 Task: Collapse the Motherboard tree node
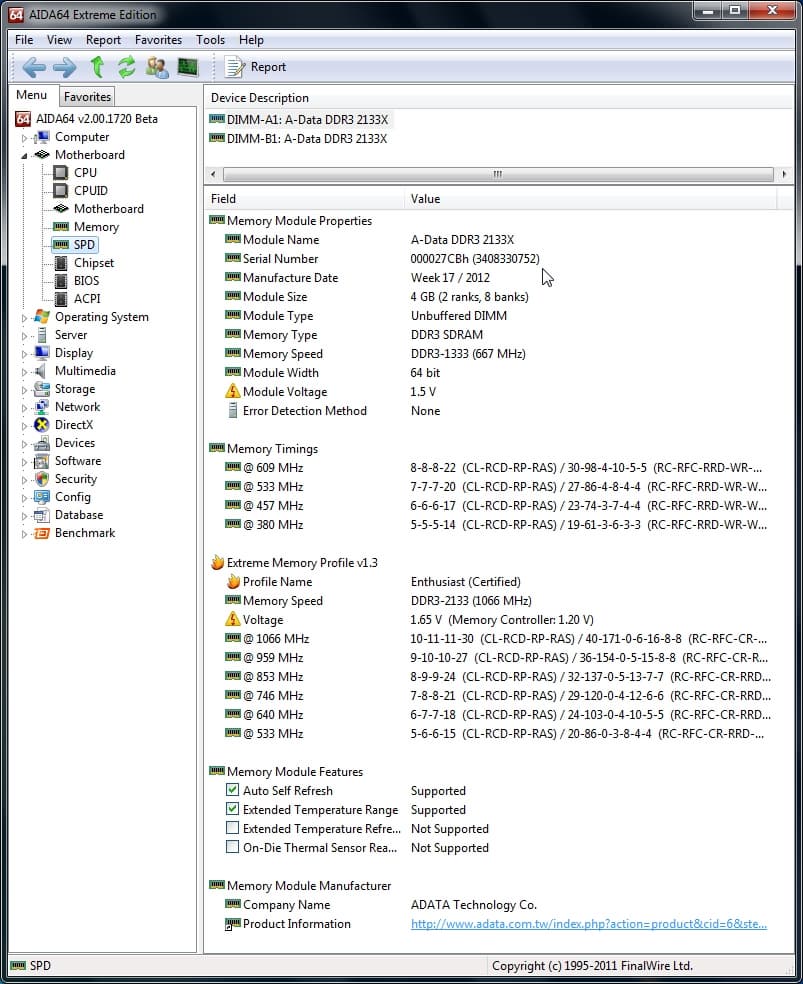point(24,155)
